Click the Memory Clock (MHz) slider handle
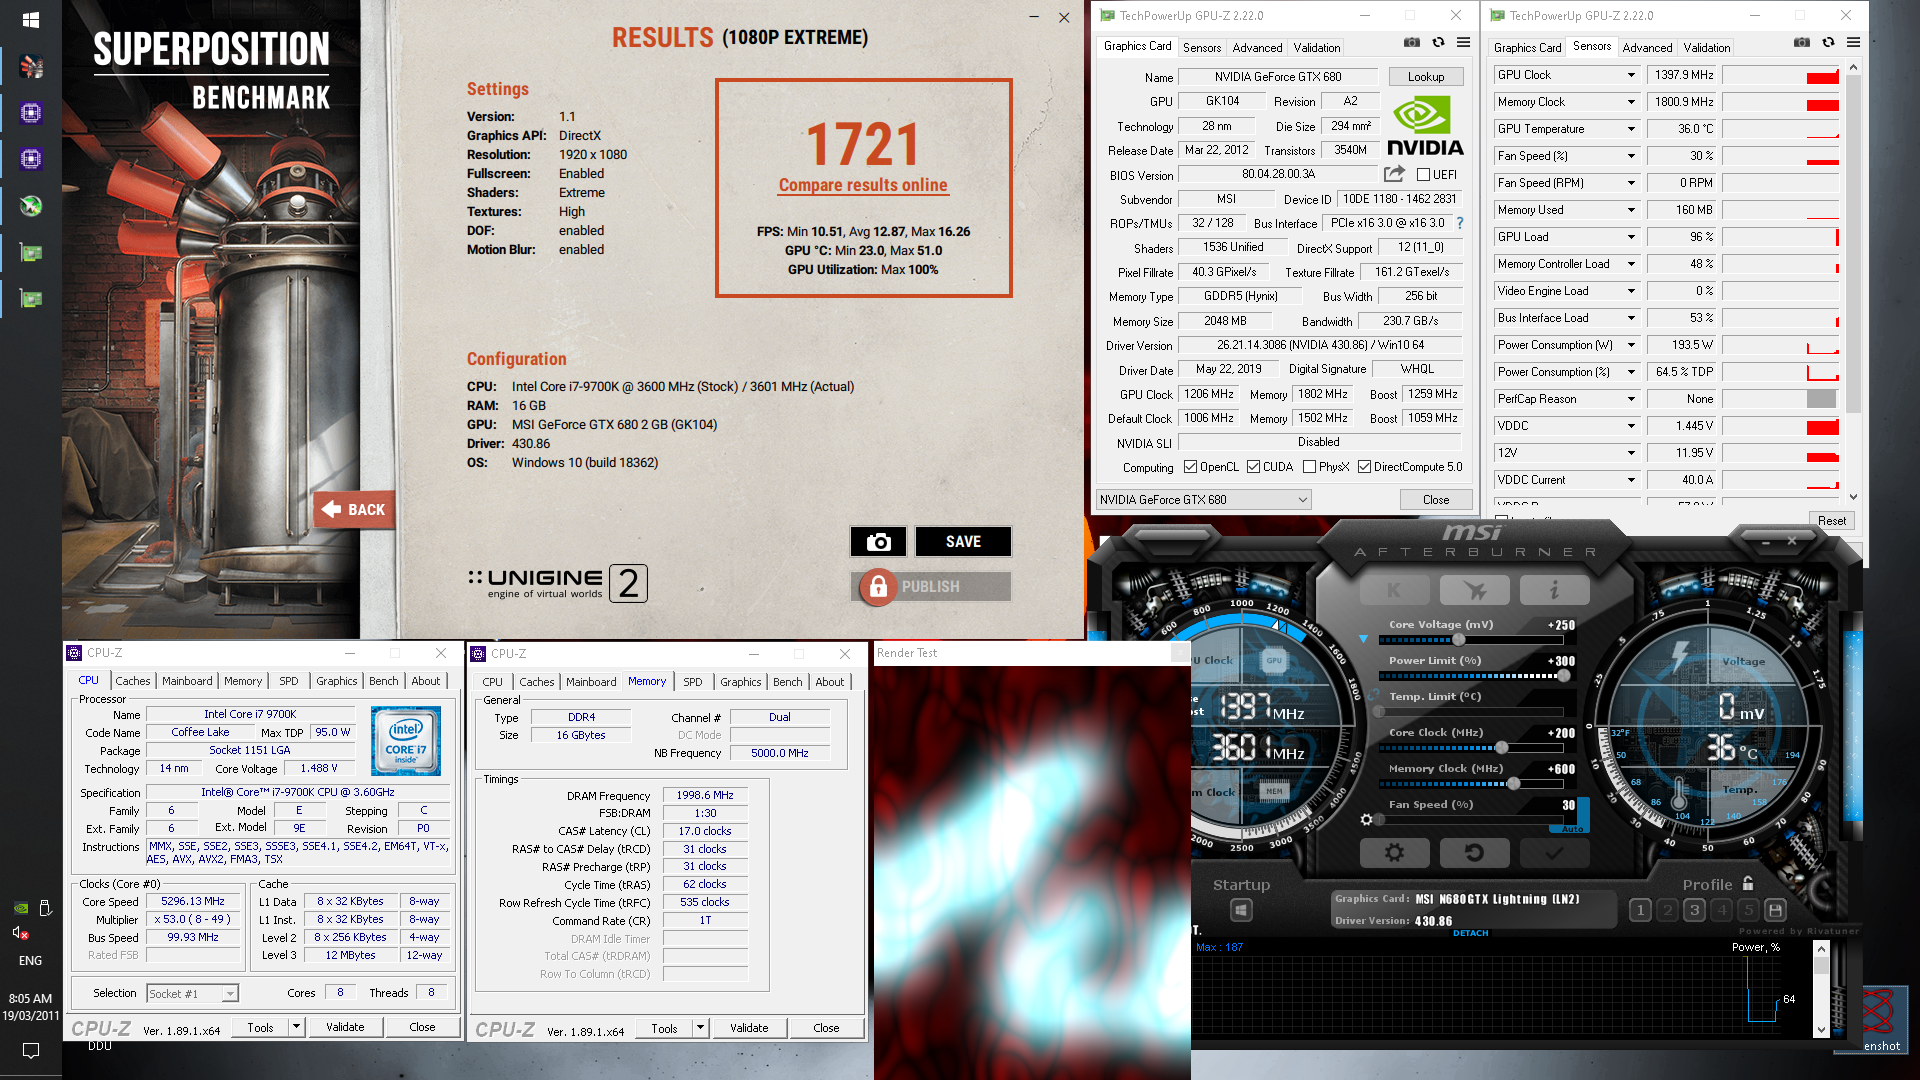1920x1080 pixels. (1514, 784)
